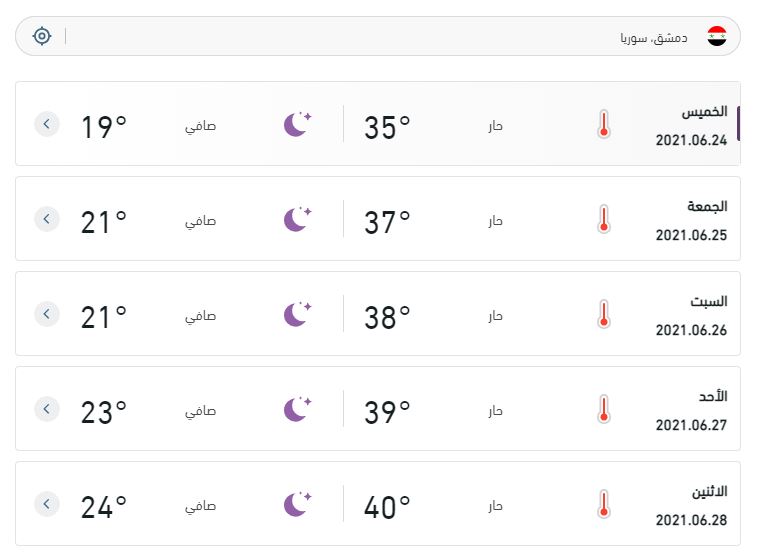Select the Friday 2021.06.25 day label
761x553 pixels.
[707, 207]
